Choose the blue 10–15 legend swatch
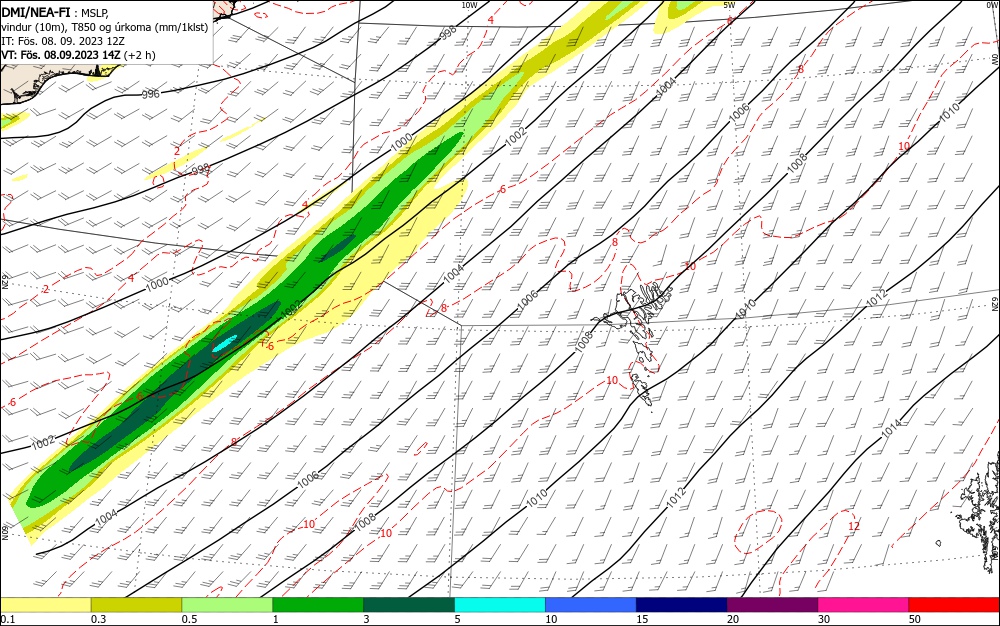The image size is (1000, 626). (591, 605)
